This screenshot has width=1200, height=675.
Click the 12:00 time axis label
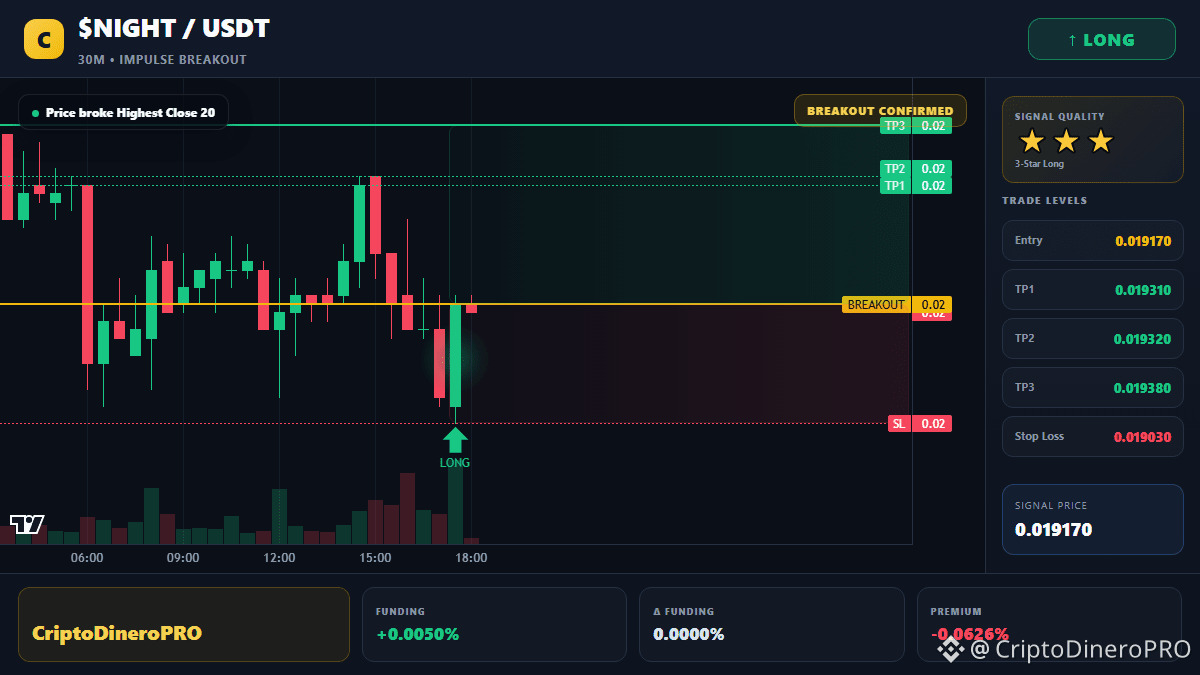(279, 558)
